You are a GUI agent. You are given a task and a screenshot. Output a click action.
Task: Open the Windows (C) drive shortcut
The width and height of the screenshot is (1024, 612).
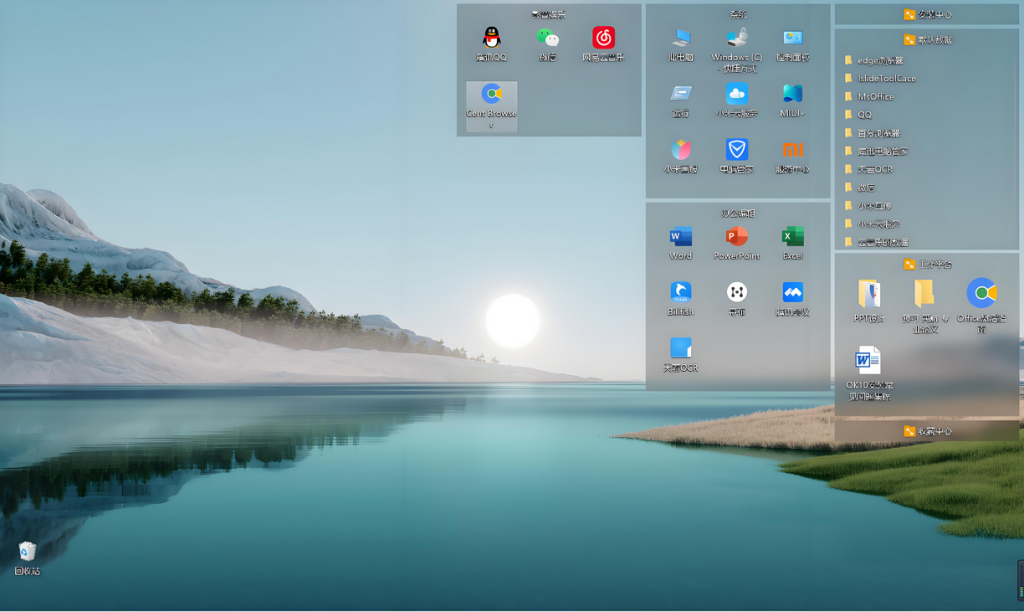(x=737, y=39)
